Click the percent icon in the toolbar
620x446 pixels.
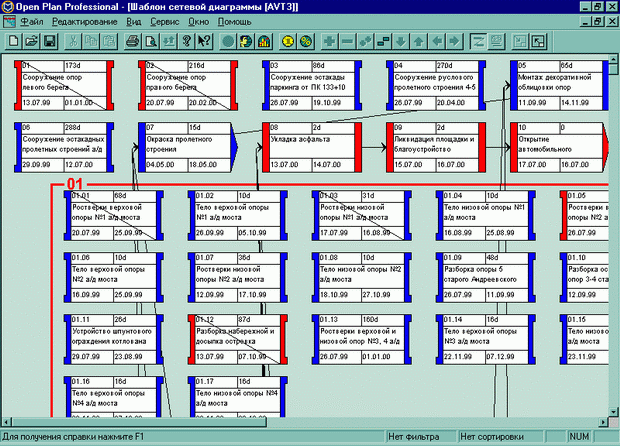(306, 41)
